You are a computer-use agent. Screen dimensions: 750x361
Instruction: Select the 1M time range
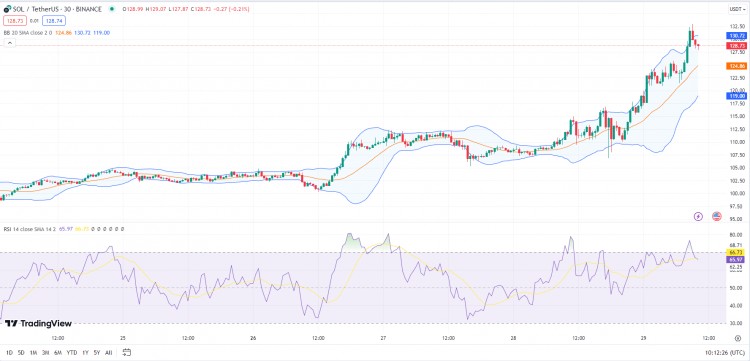pyautogui.click(x=33, y=352)
